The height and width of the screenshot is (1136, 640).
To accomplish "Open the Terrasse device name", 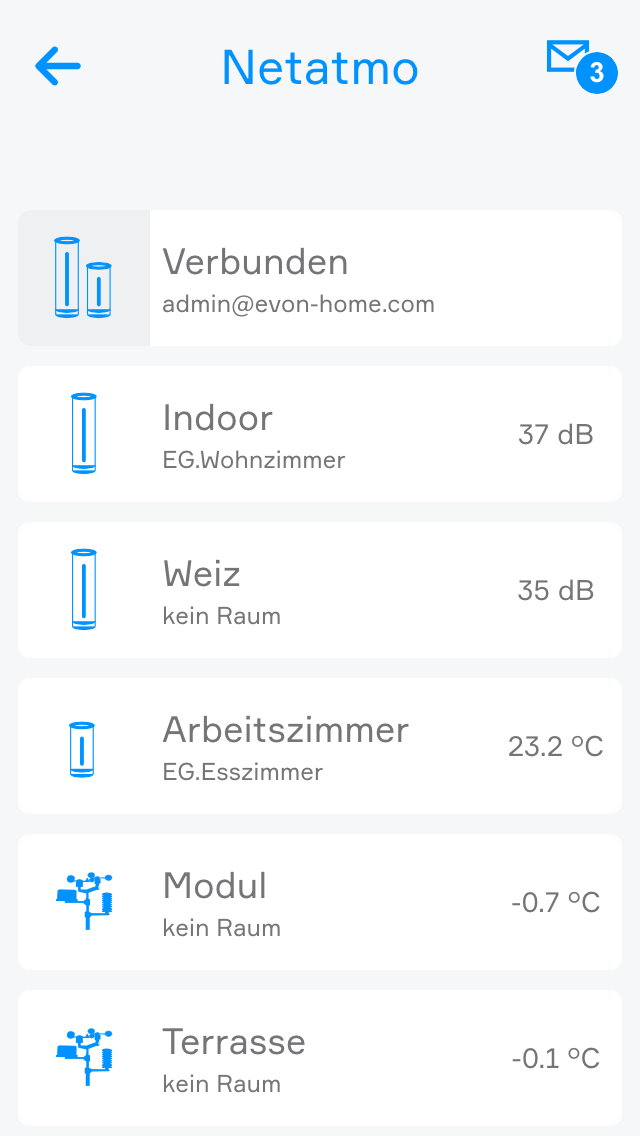I will 234,1042.
